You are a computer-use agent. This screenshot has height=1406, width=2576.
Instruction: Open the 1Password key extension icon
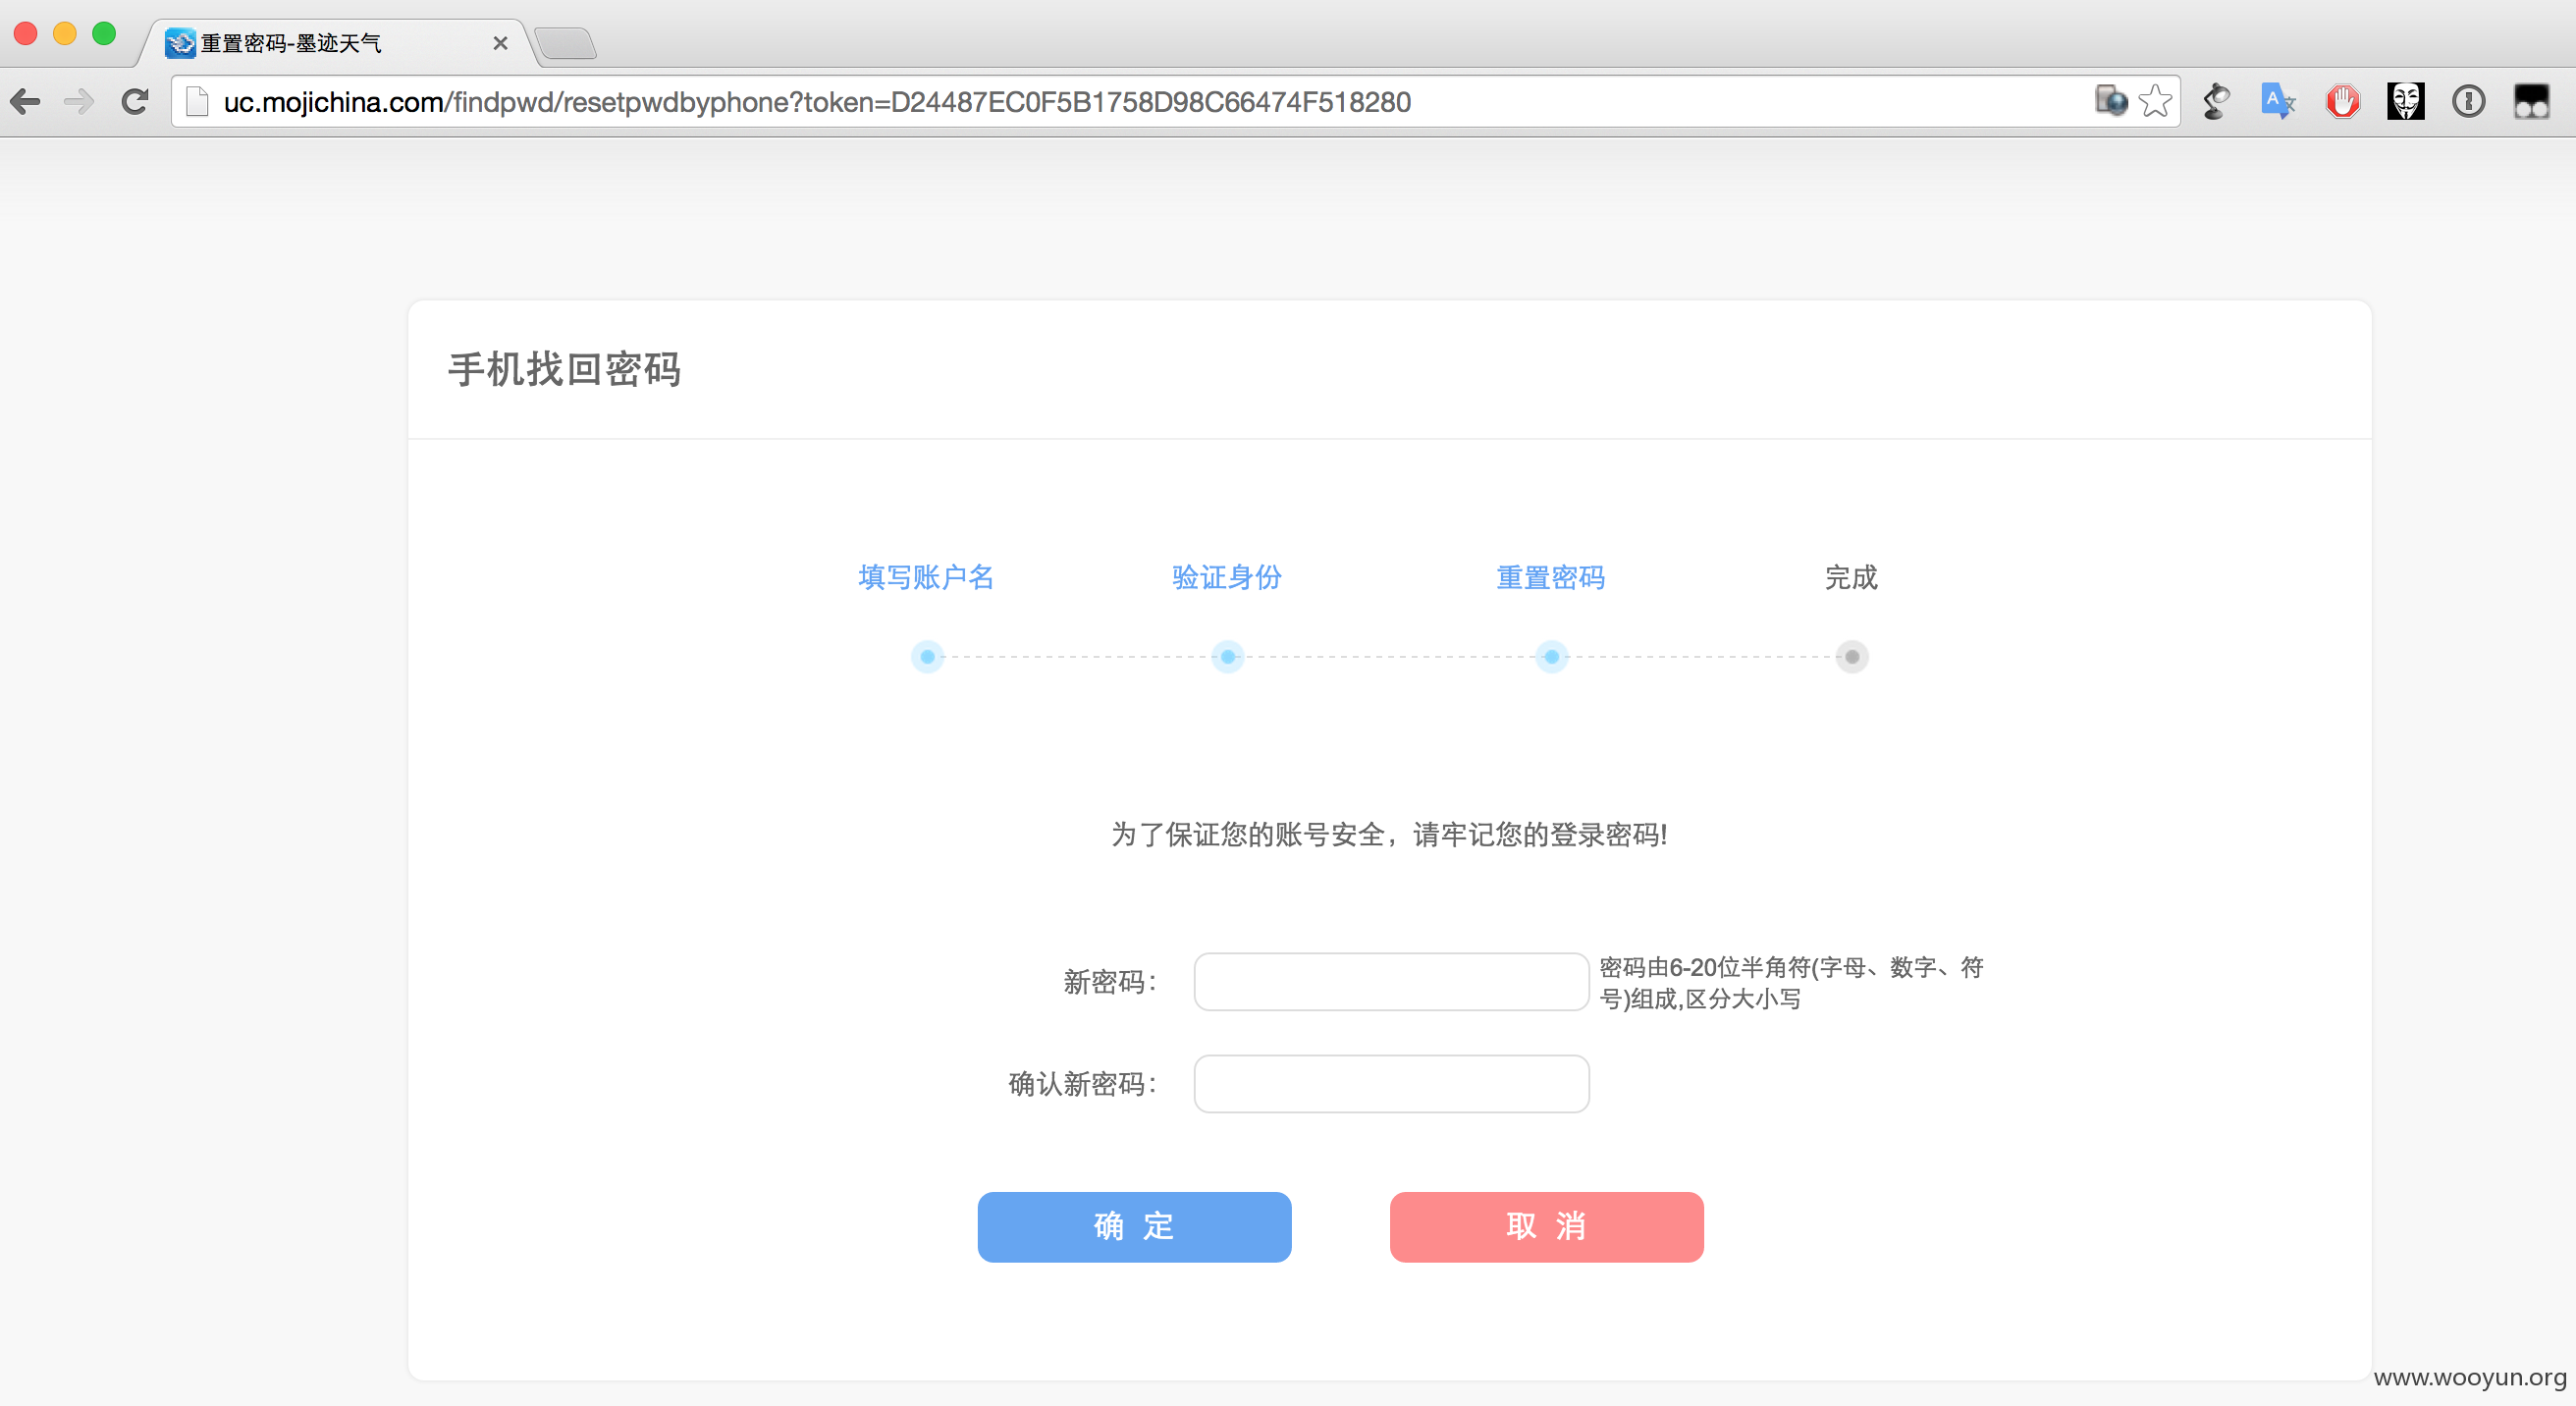pos(2468,101)
